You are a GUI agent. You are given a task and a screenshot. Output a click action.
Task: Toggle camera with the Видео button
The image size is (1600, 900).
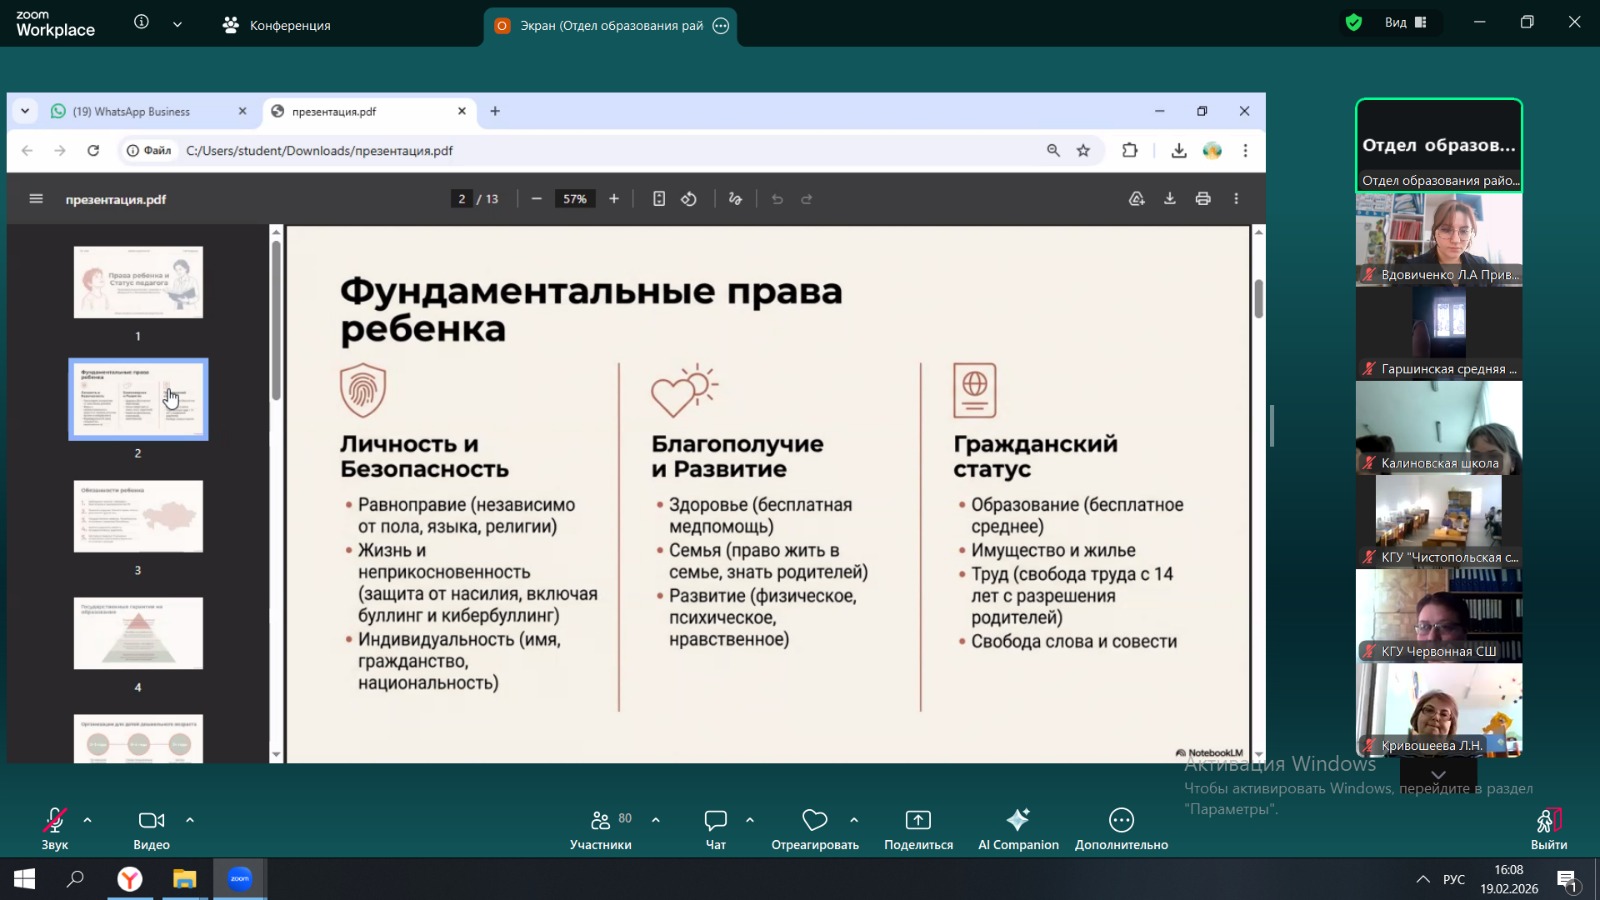(151, 828)
